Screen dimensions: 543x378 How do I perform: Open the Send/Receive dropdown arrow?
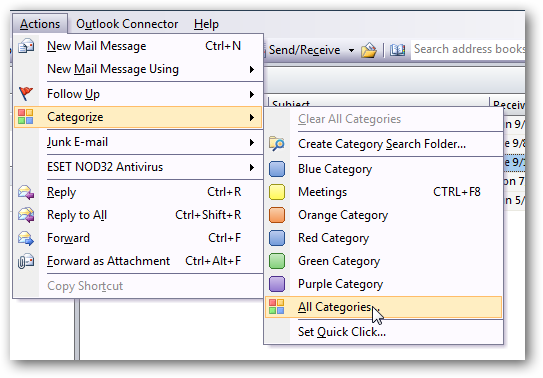(351, 51)
